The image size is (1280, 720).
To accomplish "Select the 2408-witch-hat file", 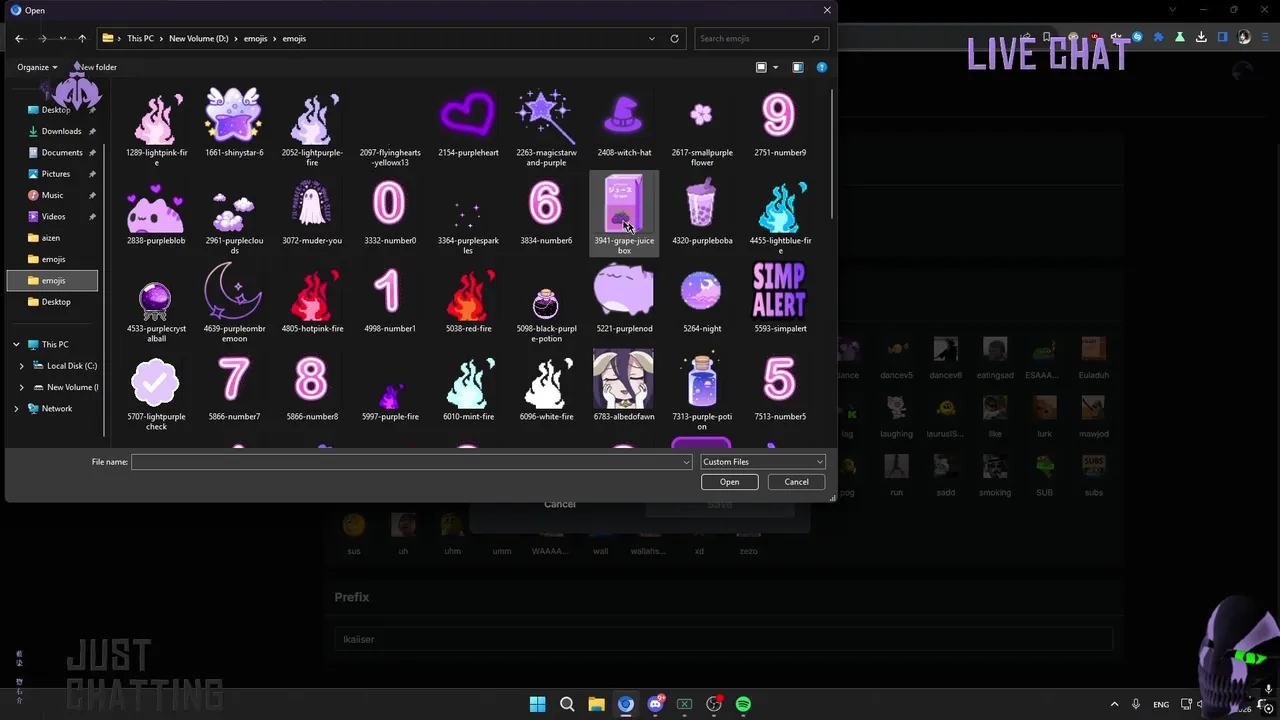I will [x=624, y=122].
